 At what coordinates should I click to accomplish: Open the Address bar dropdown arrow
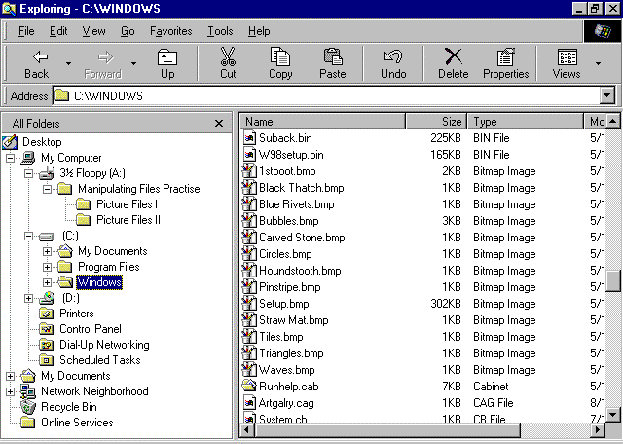[606, 96]
